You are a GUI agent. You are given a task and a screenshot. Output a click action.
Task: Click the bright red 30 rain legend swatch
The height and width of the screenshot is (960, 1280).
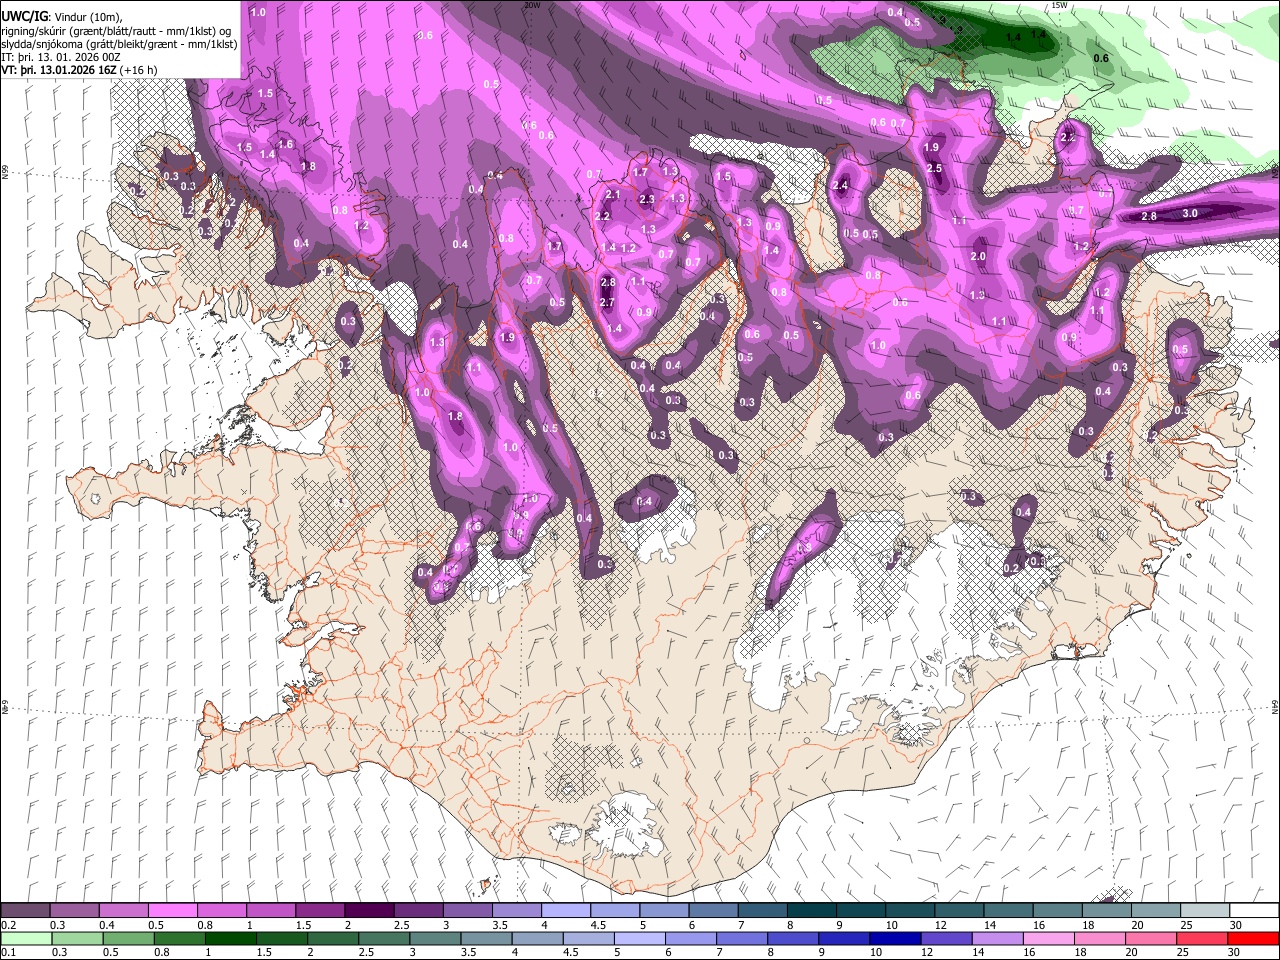tap(1254, 938)
